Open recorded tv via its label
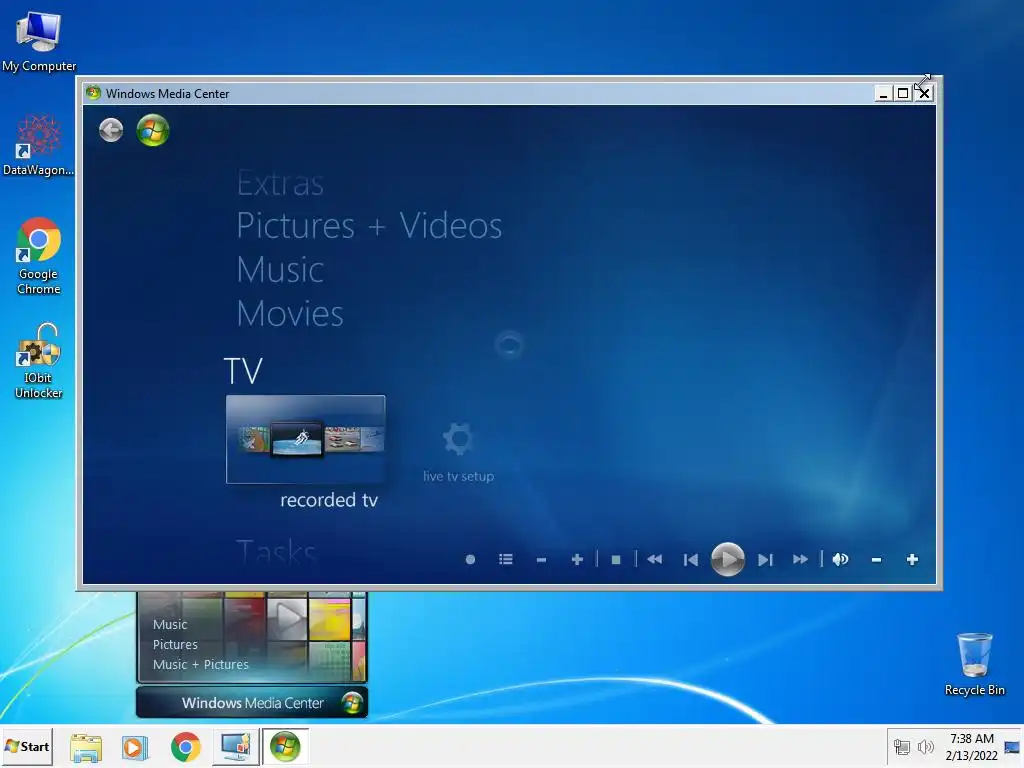The height and width of the screenshot is (768, 1024). coord(329,500)
